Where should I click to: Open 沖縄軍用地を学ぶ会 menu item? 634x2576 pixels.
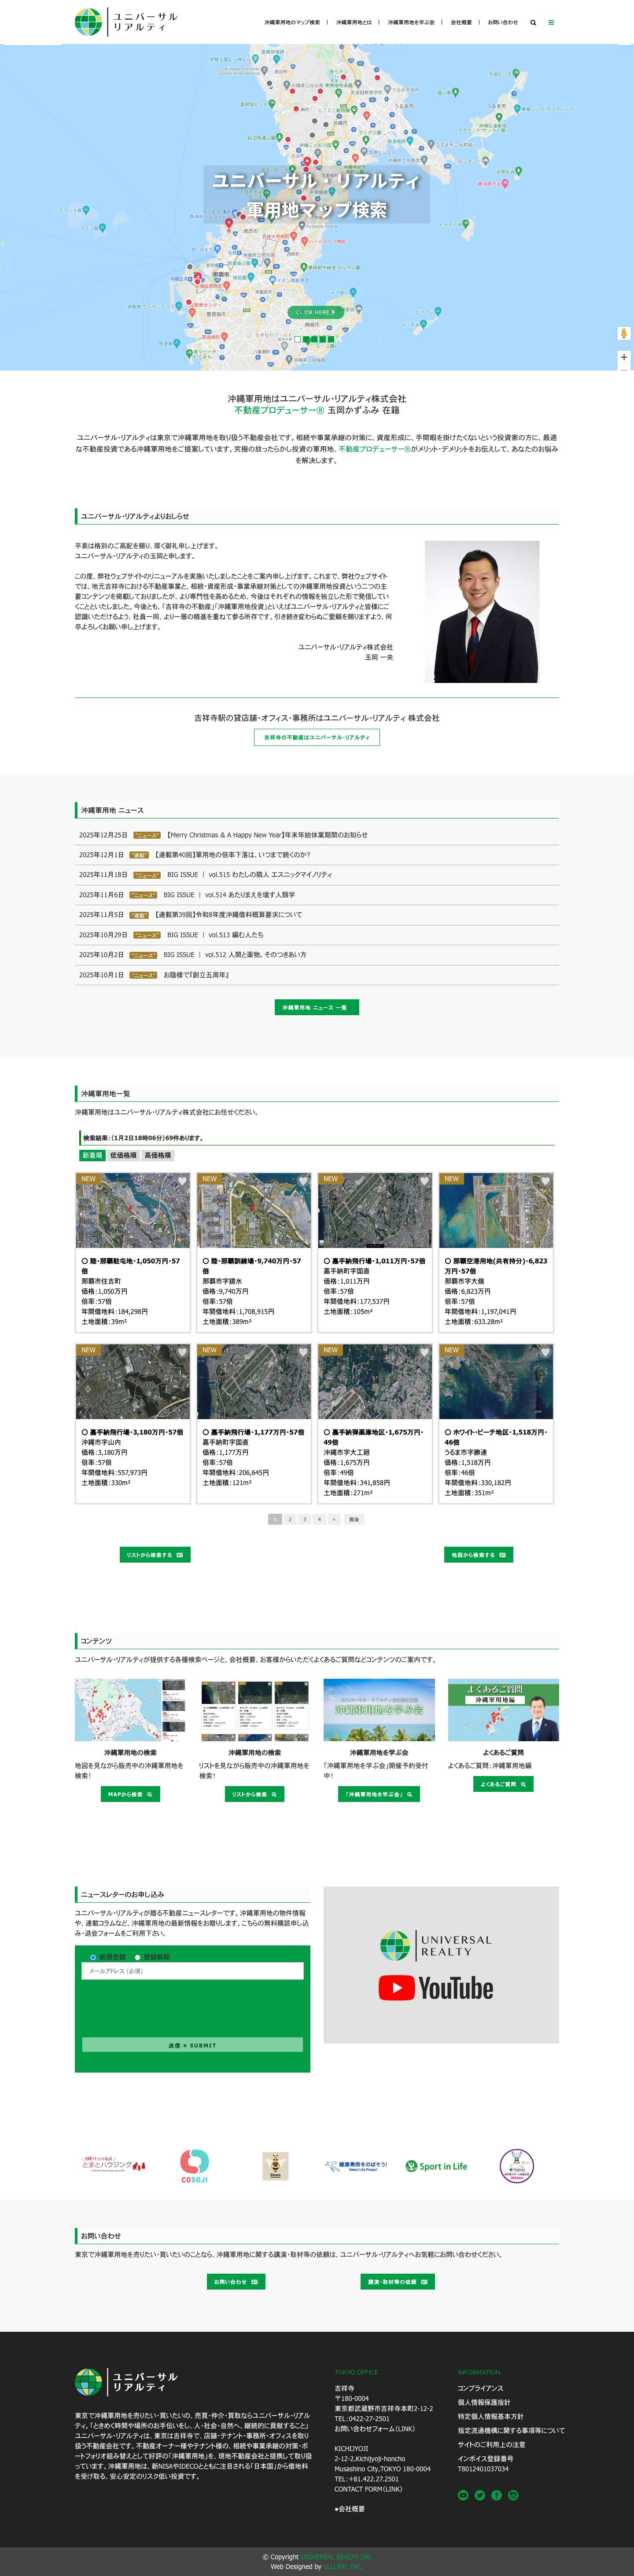coord(411,22)
